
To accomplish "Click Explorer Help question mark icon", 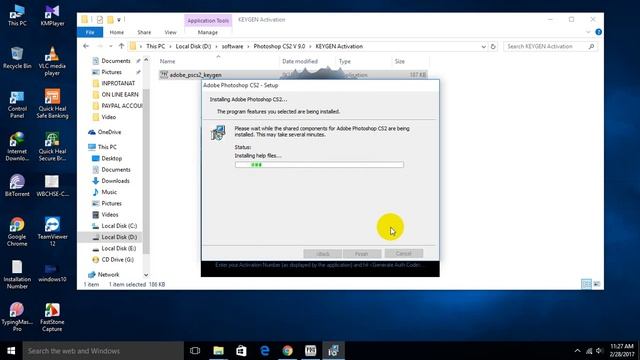I will [x=598, y=32].
